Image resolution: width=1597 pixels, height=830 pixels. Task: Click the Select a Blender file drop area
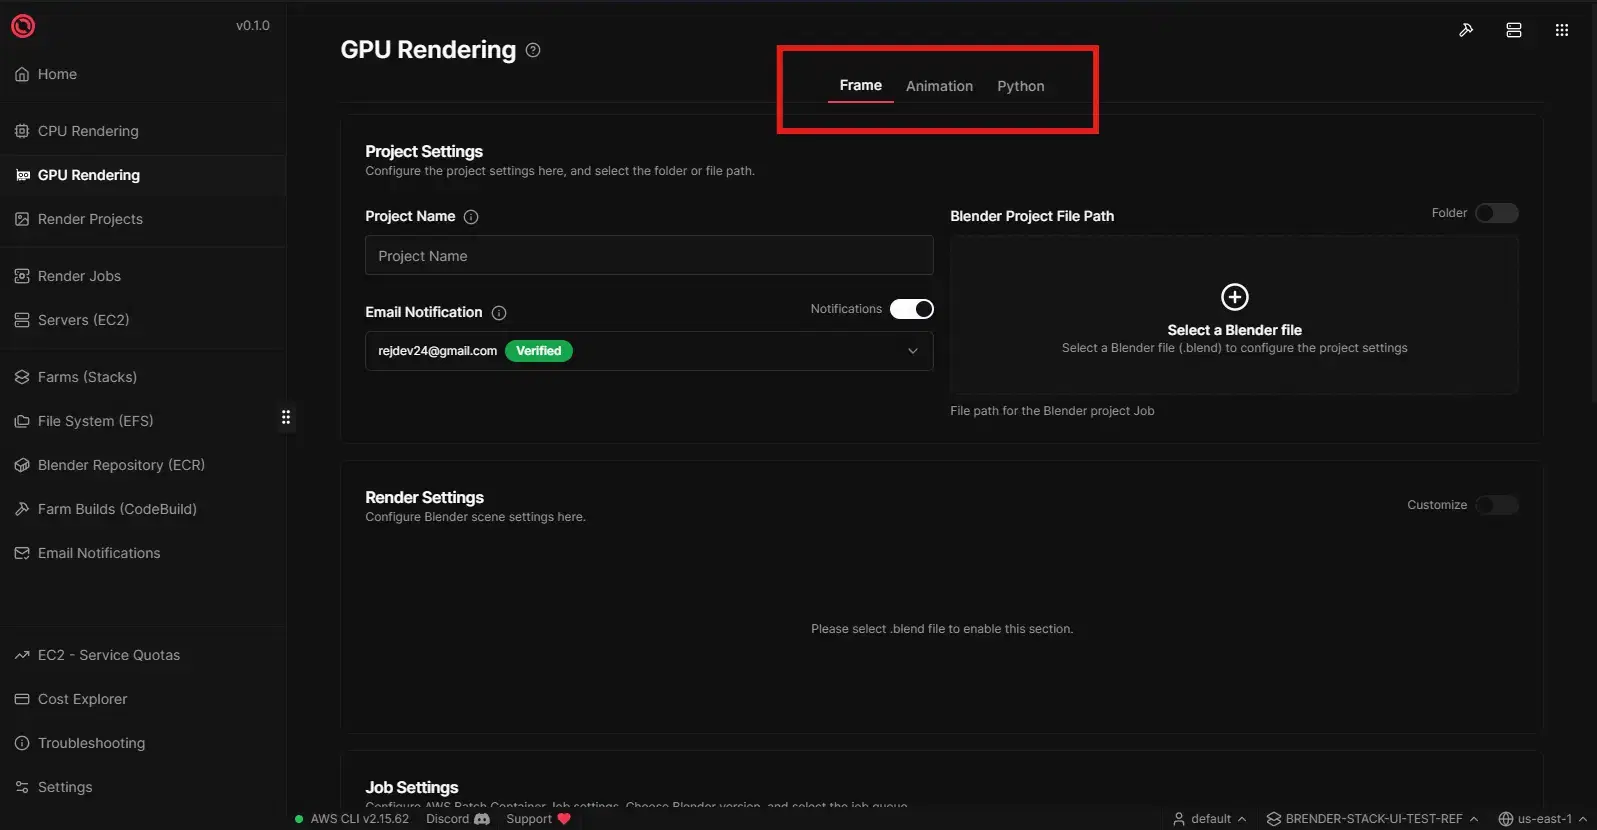(x=1234, y=314)
